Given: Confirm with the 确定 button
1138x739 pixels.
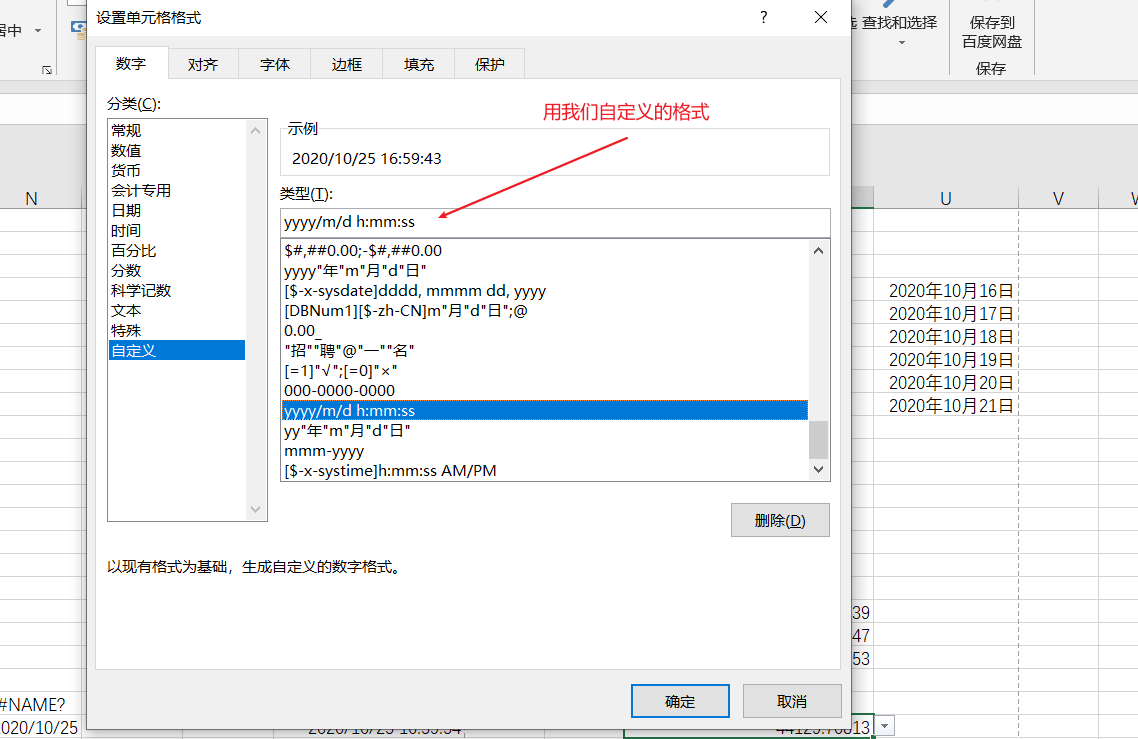Looking at the screenshot, I should coord(680,701).
